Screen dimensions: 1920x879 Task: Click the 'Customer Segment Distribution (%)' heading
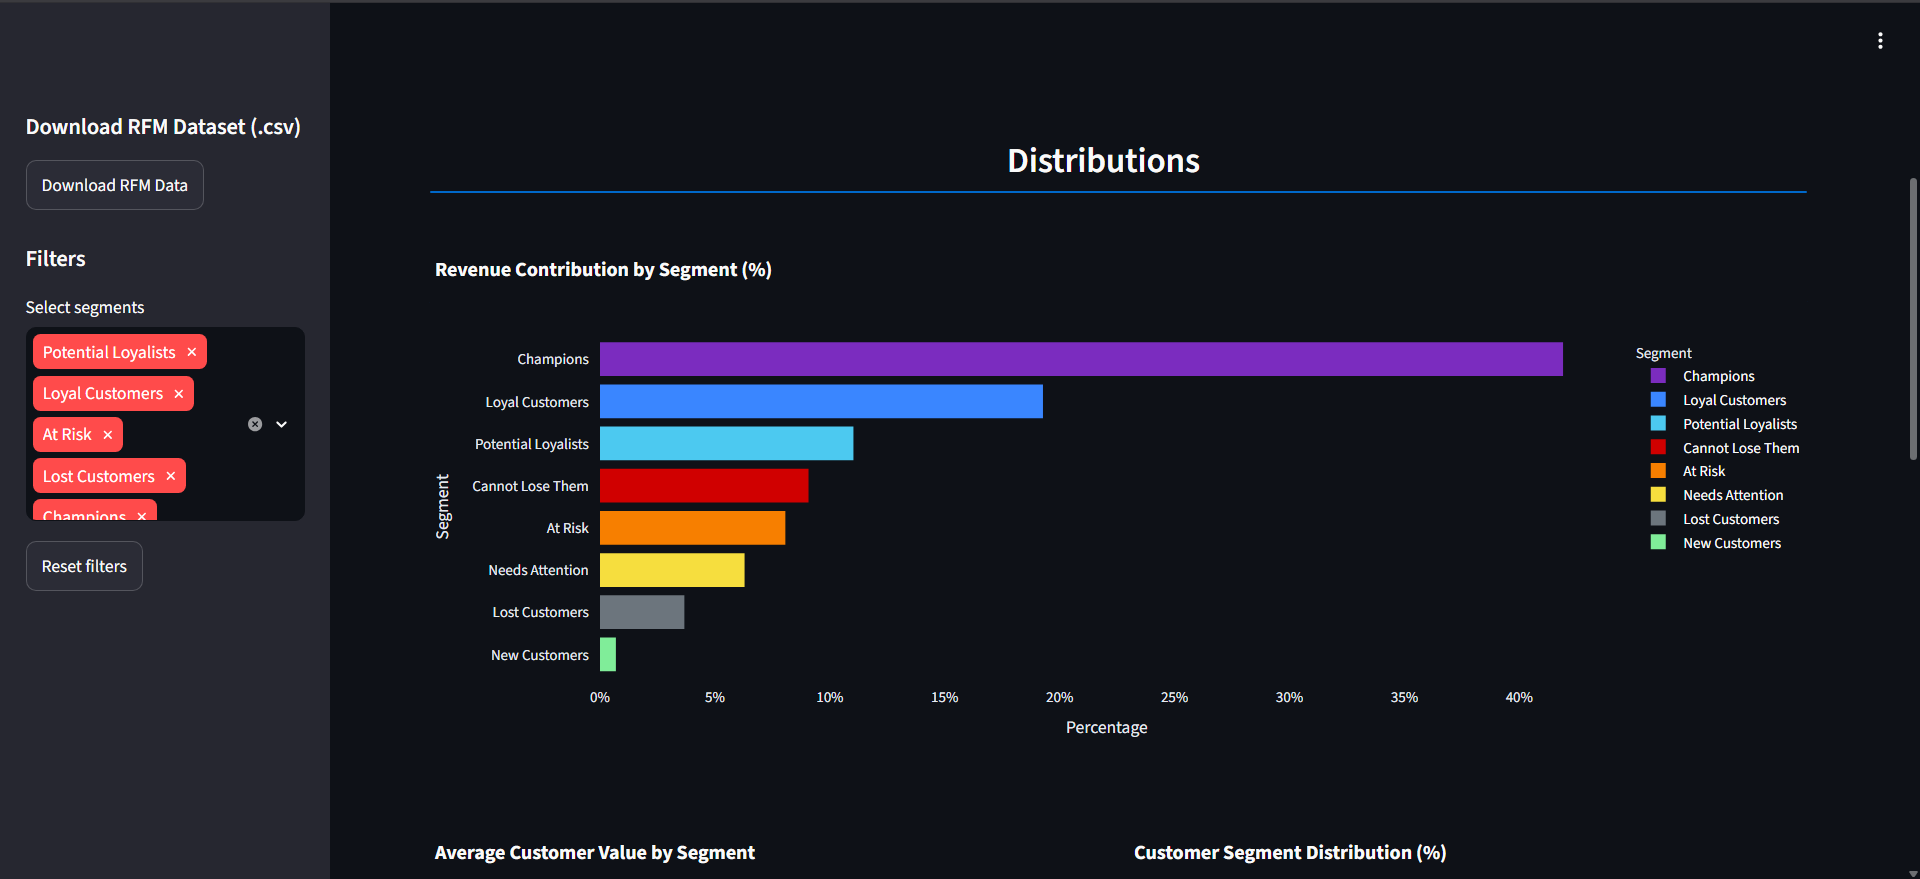(x=1290, y=852)
